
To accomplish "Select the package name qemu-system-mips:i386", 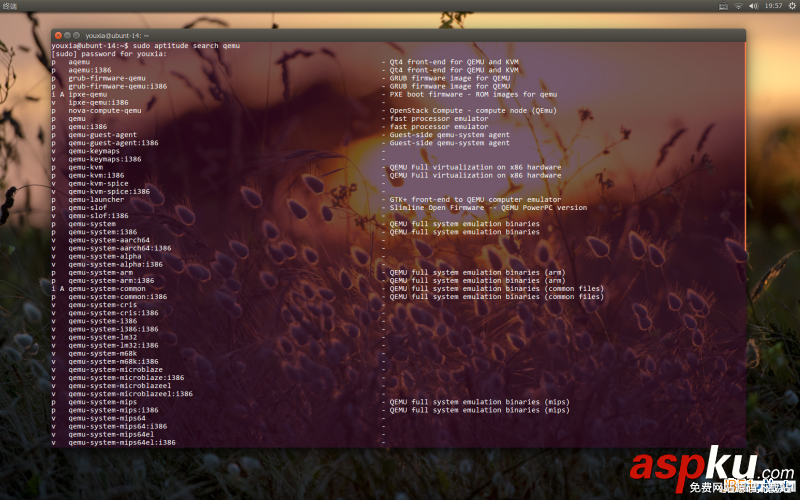I will tap(113, 410).
